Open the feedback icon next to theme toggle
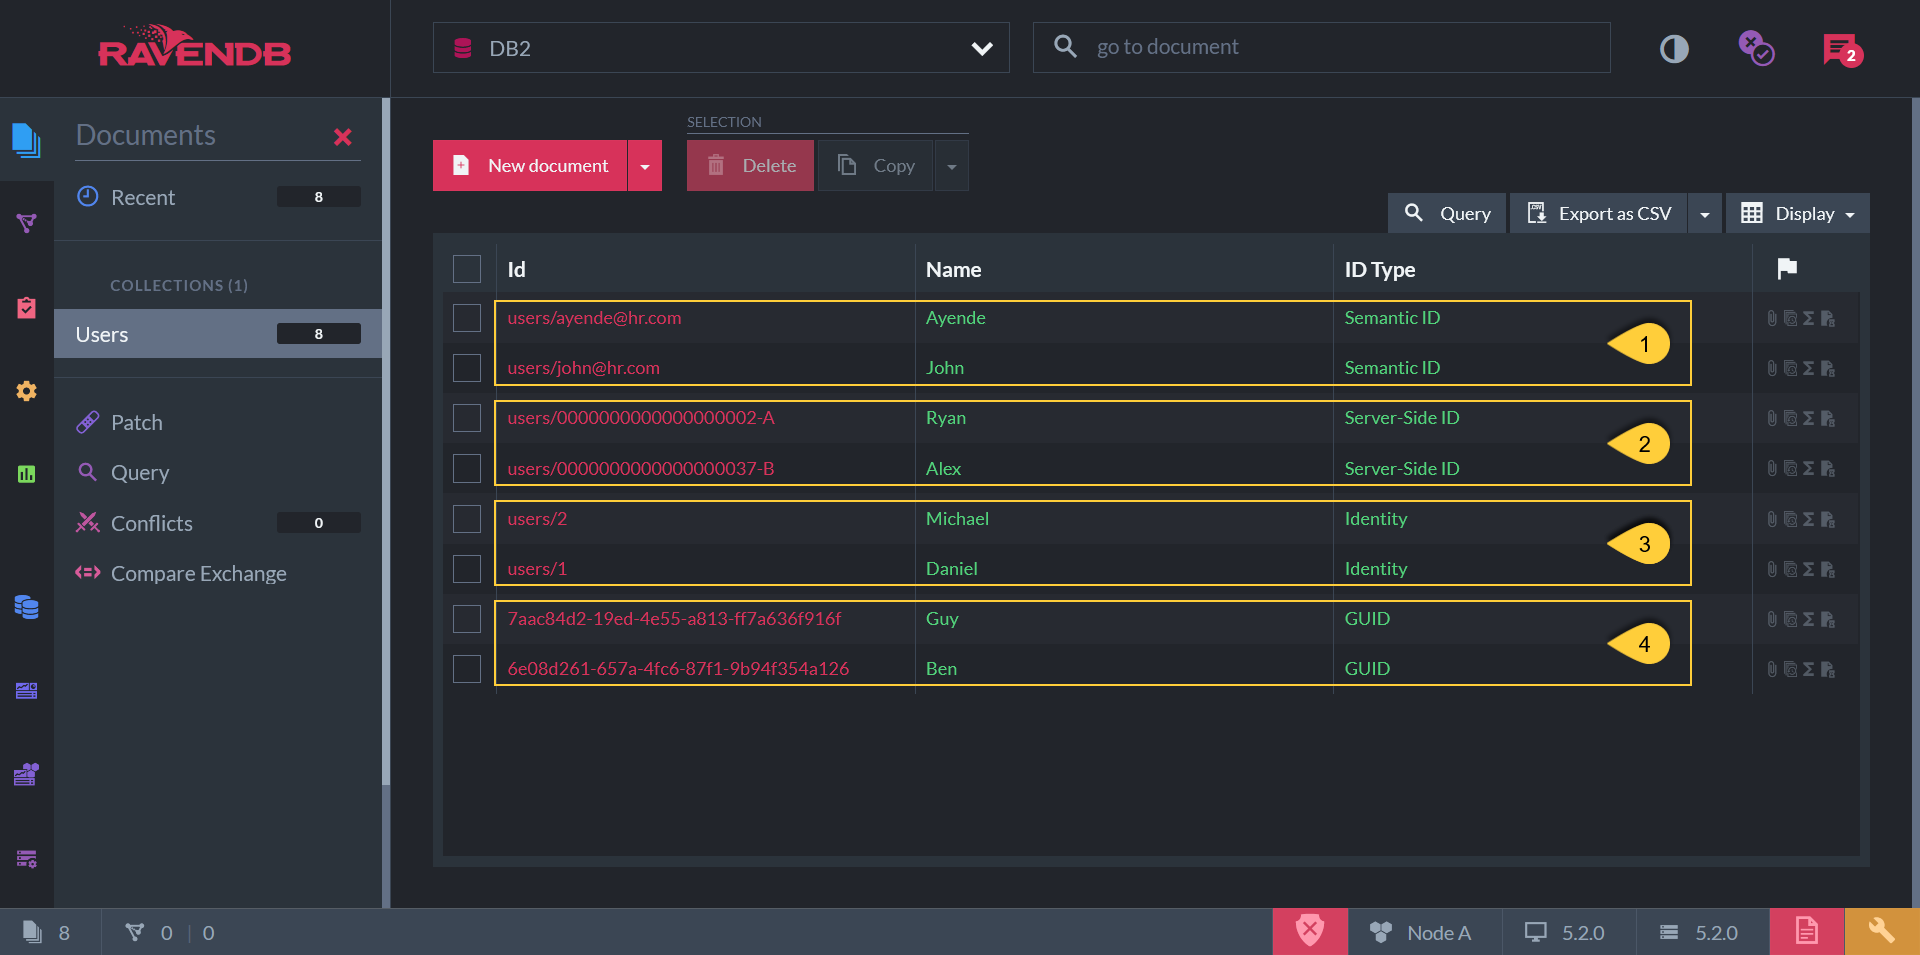 (x=1756, y=48)
